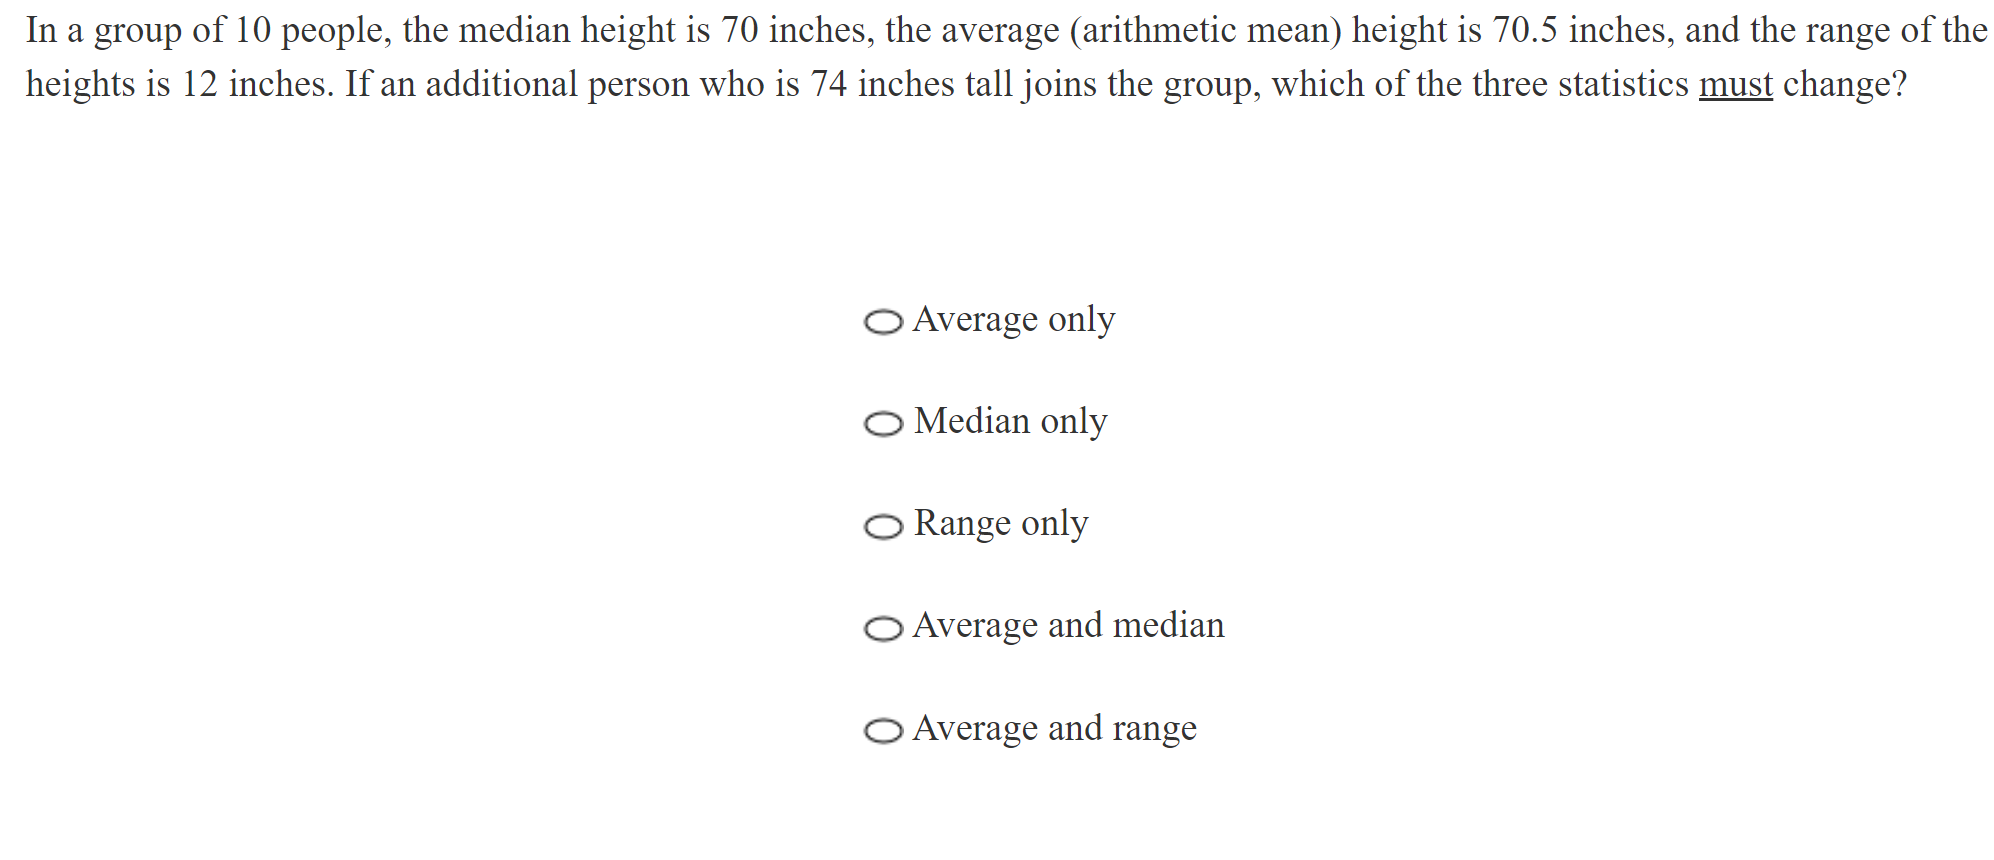Screen dimensions: 1994x860
Task: Click the "Average only" answer label text
Action: tap(1013, 320)
